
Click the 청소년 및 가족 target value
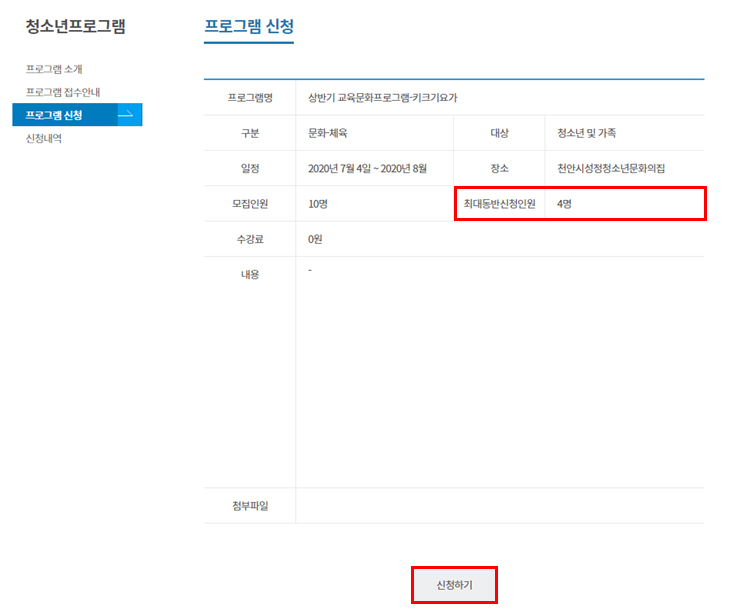pos(587,133)
